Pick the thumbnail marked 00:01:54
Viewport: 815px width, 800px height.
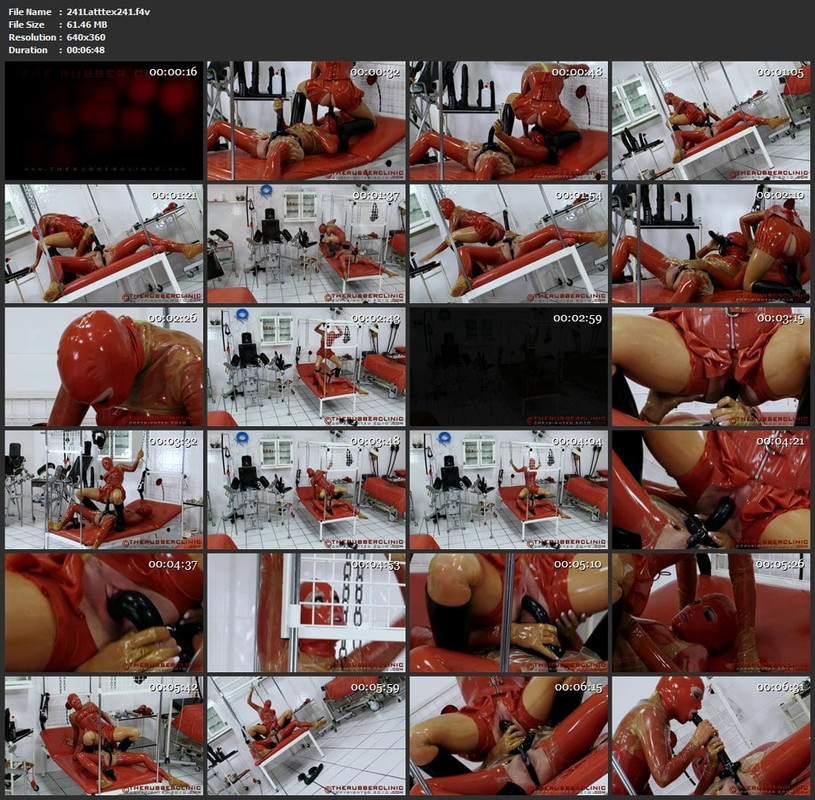tap(509, 244)
